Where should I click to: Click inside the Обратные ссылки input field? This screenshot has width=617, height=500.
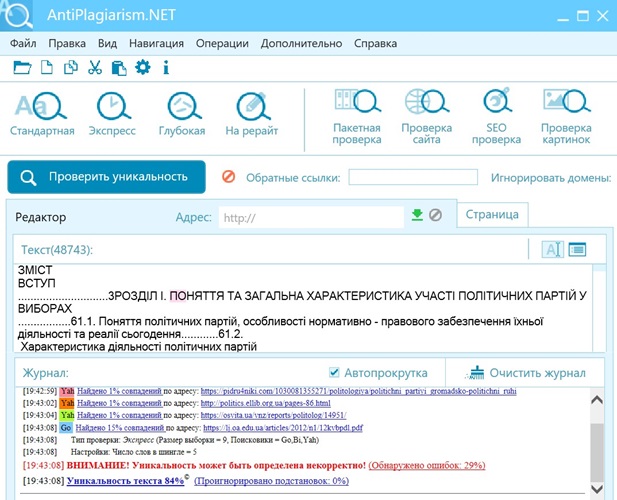coord(413,177)
